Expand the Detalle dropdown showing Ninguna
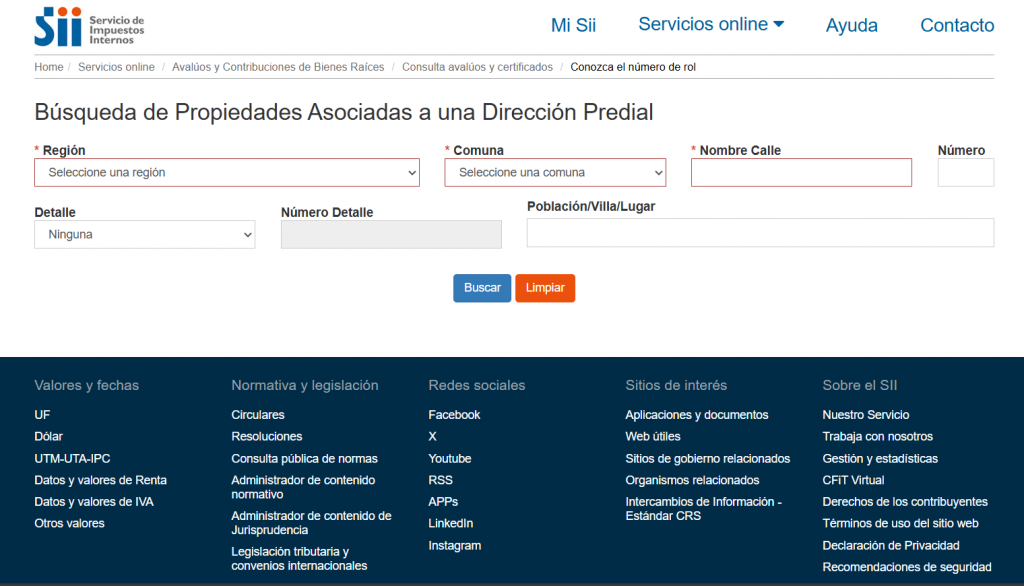 (x=144, y=234)
